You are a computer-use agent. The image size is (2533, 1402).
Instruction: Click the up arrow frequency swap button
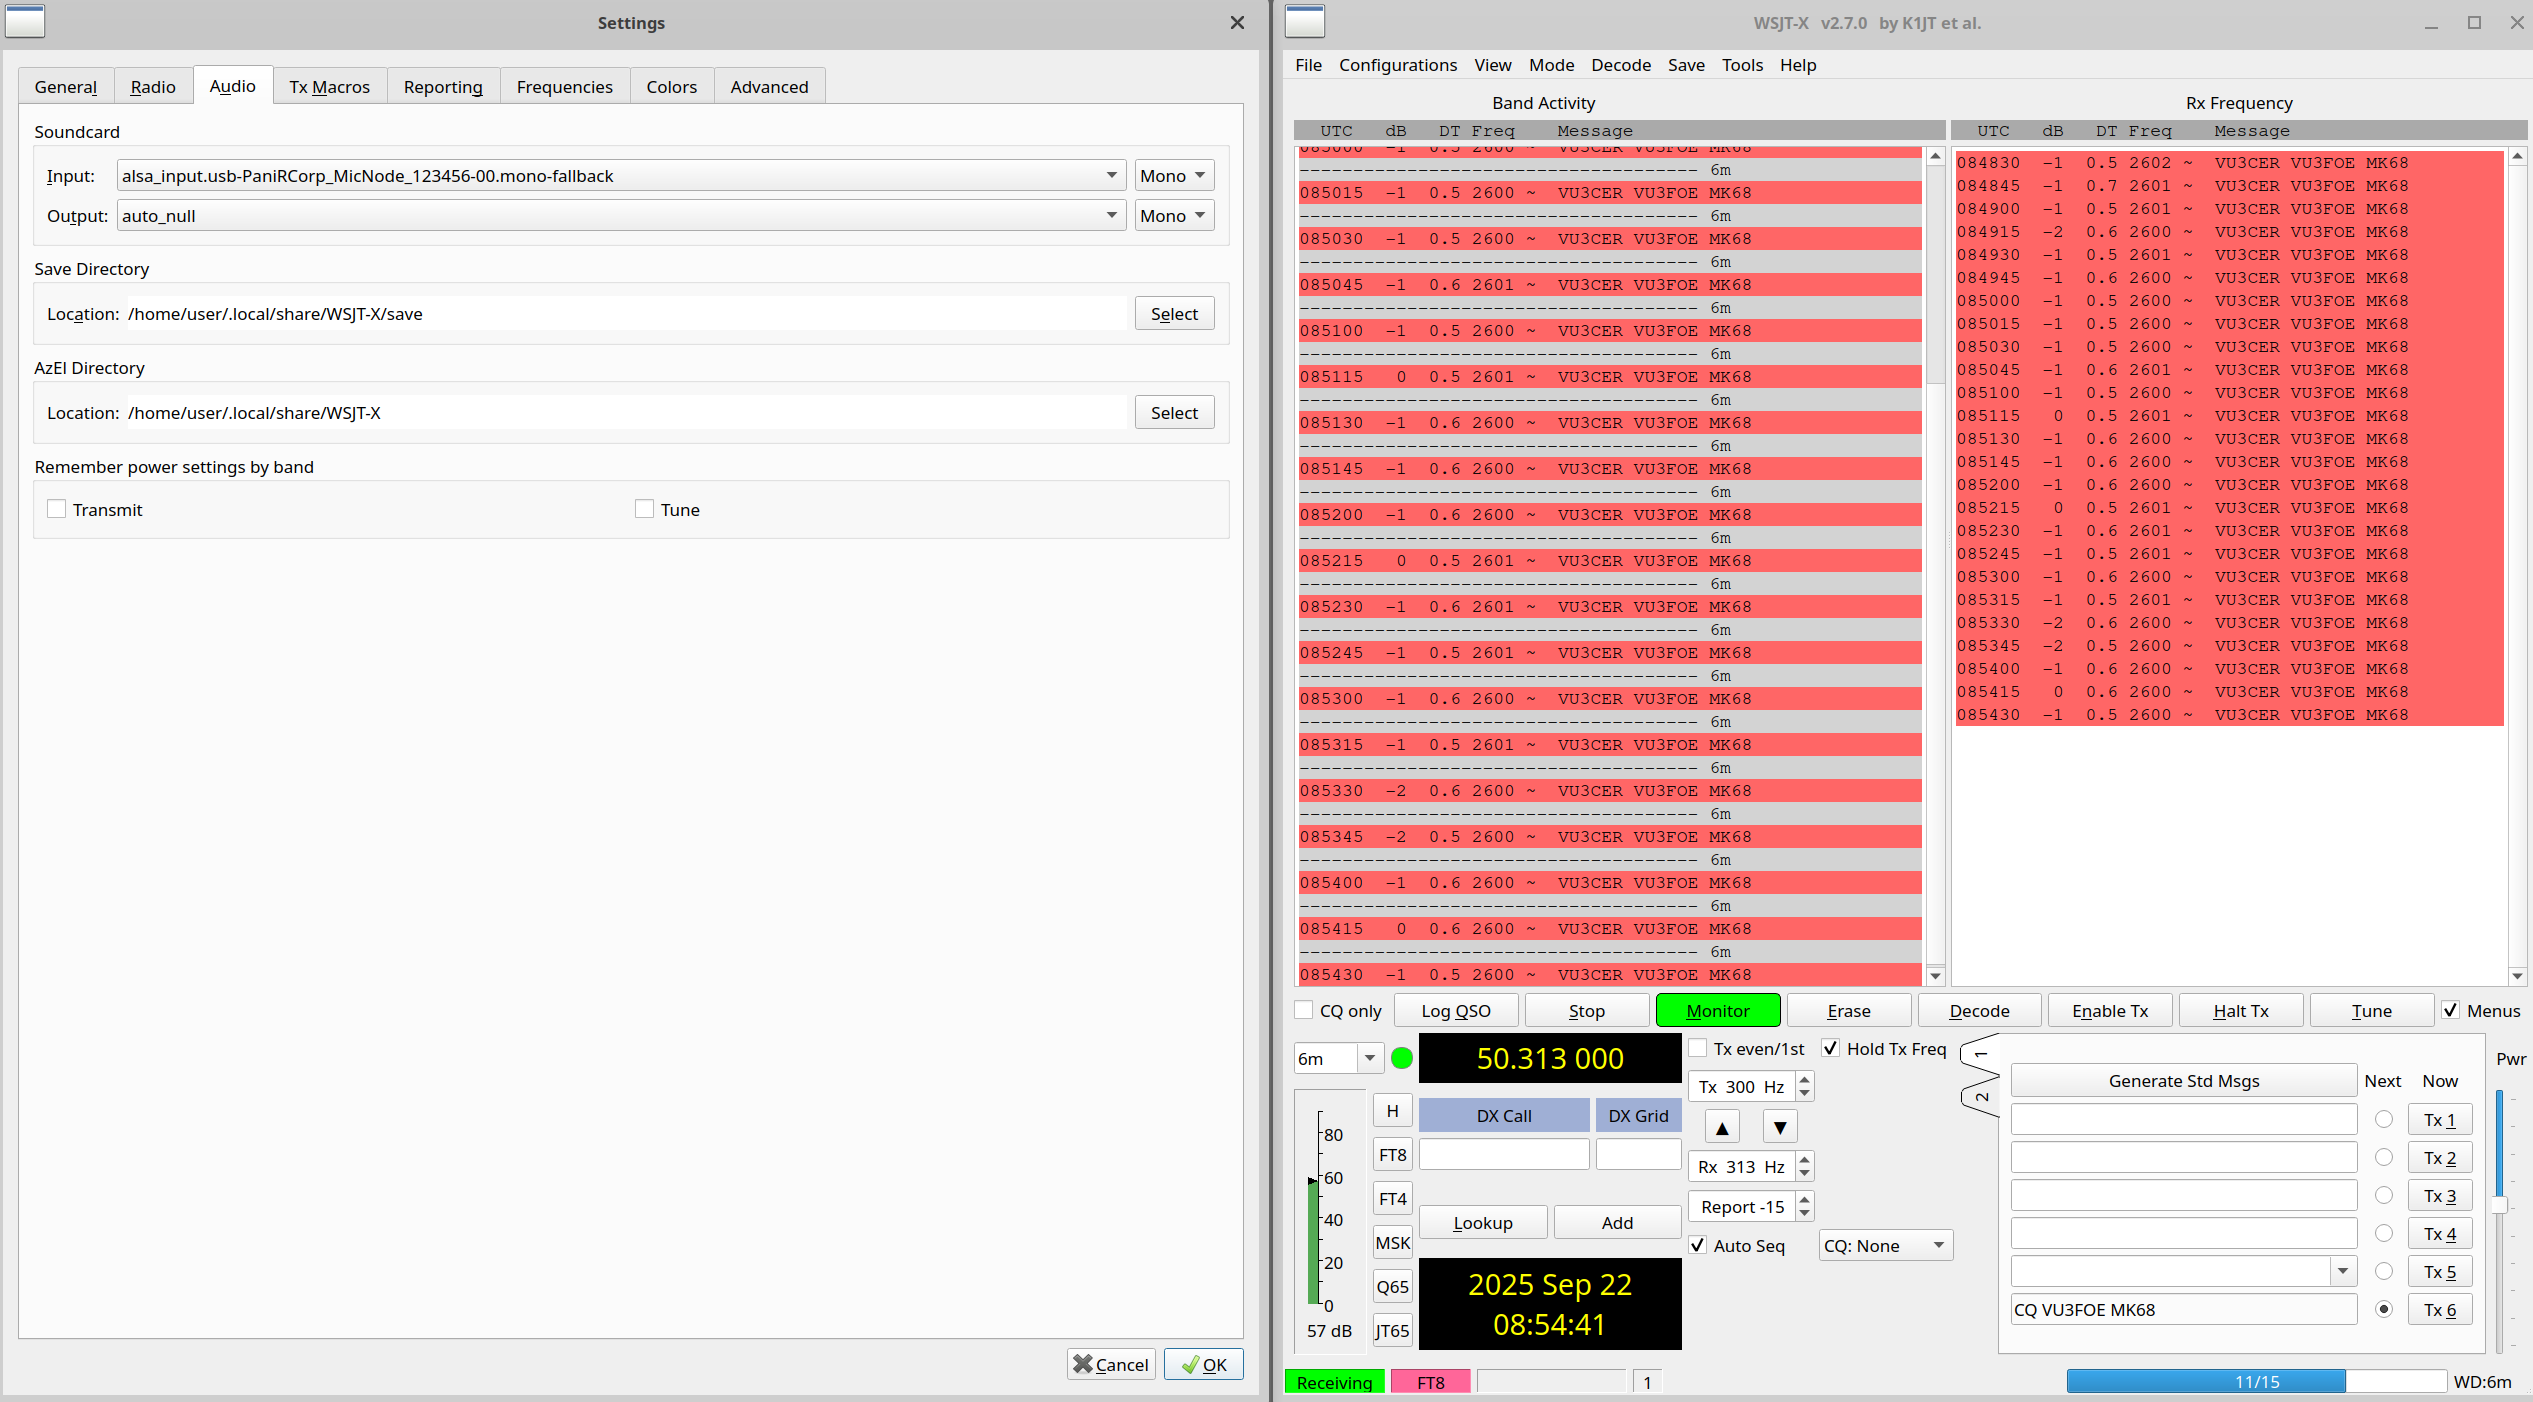click(x=1722, y=1127)
